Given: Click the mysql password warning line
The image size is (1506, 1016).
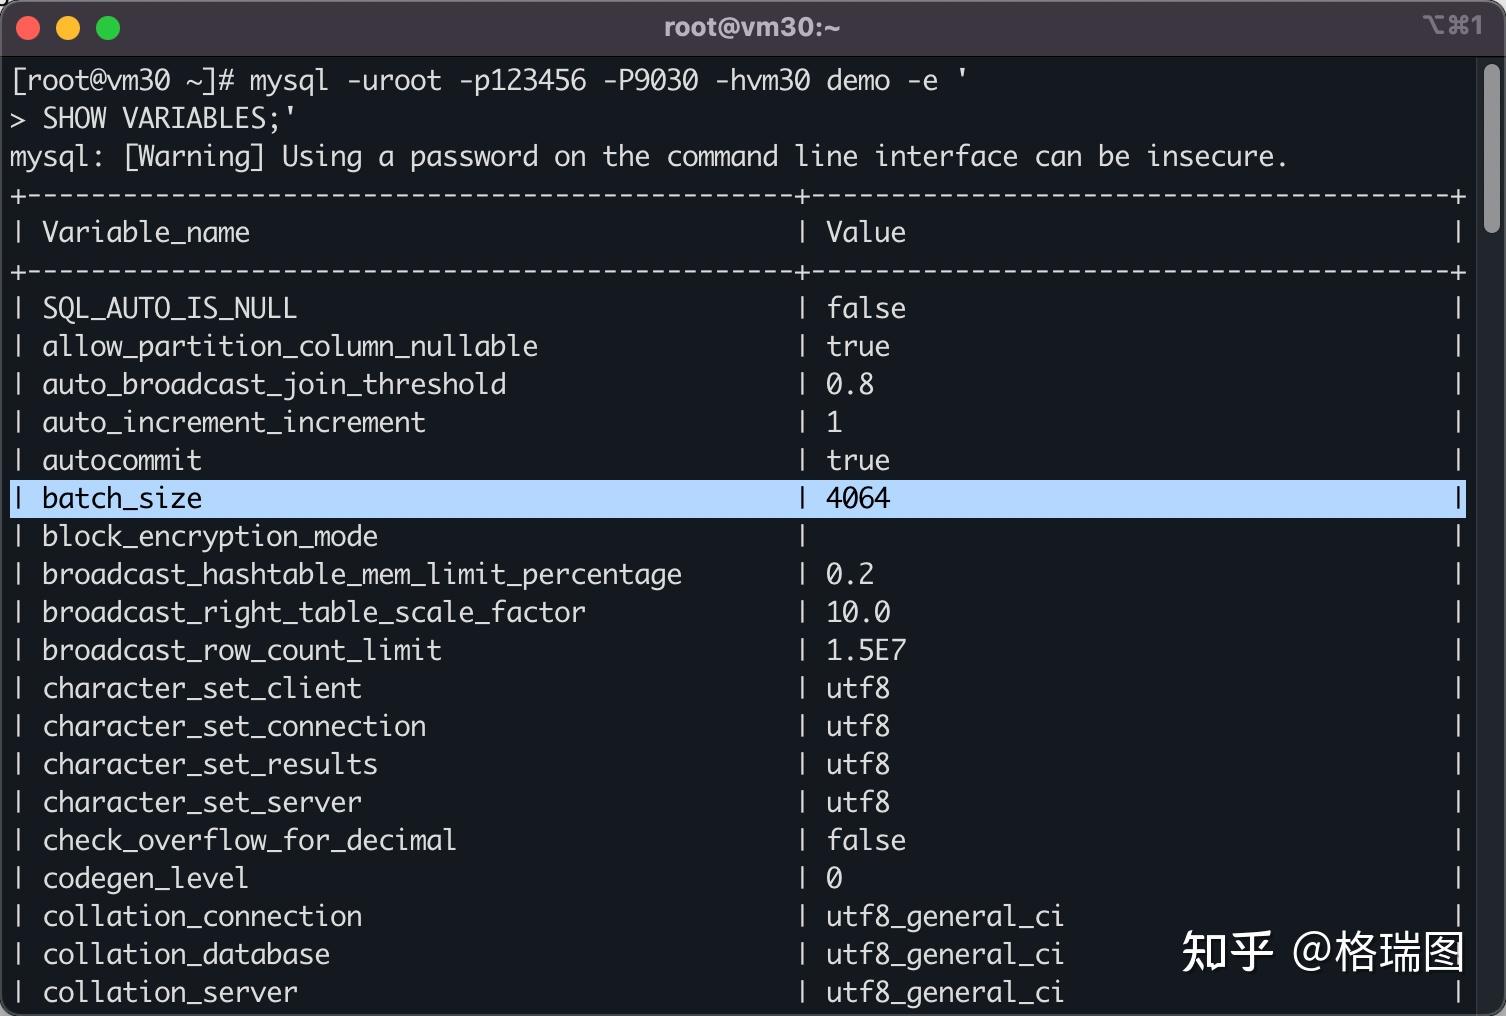Looking at the screenshot, I should pyautogui.click(x=648, y=156).
